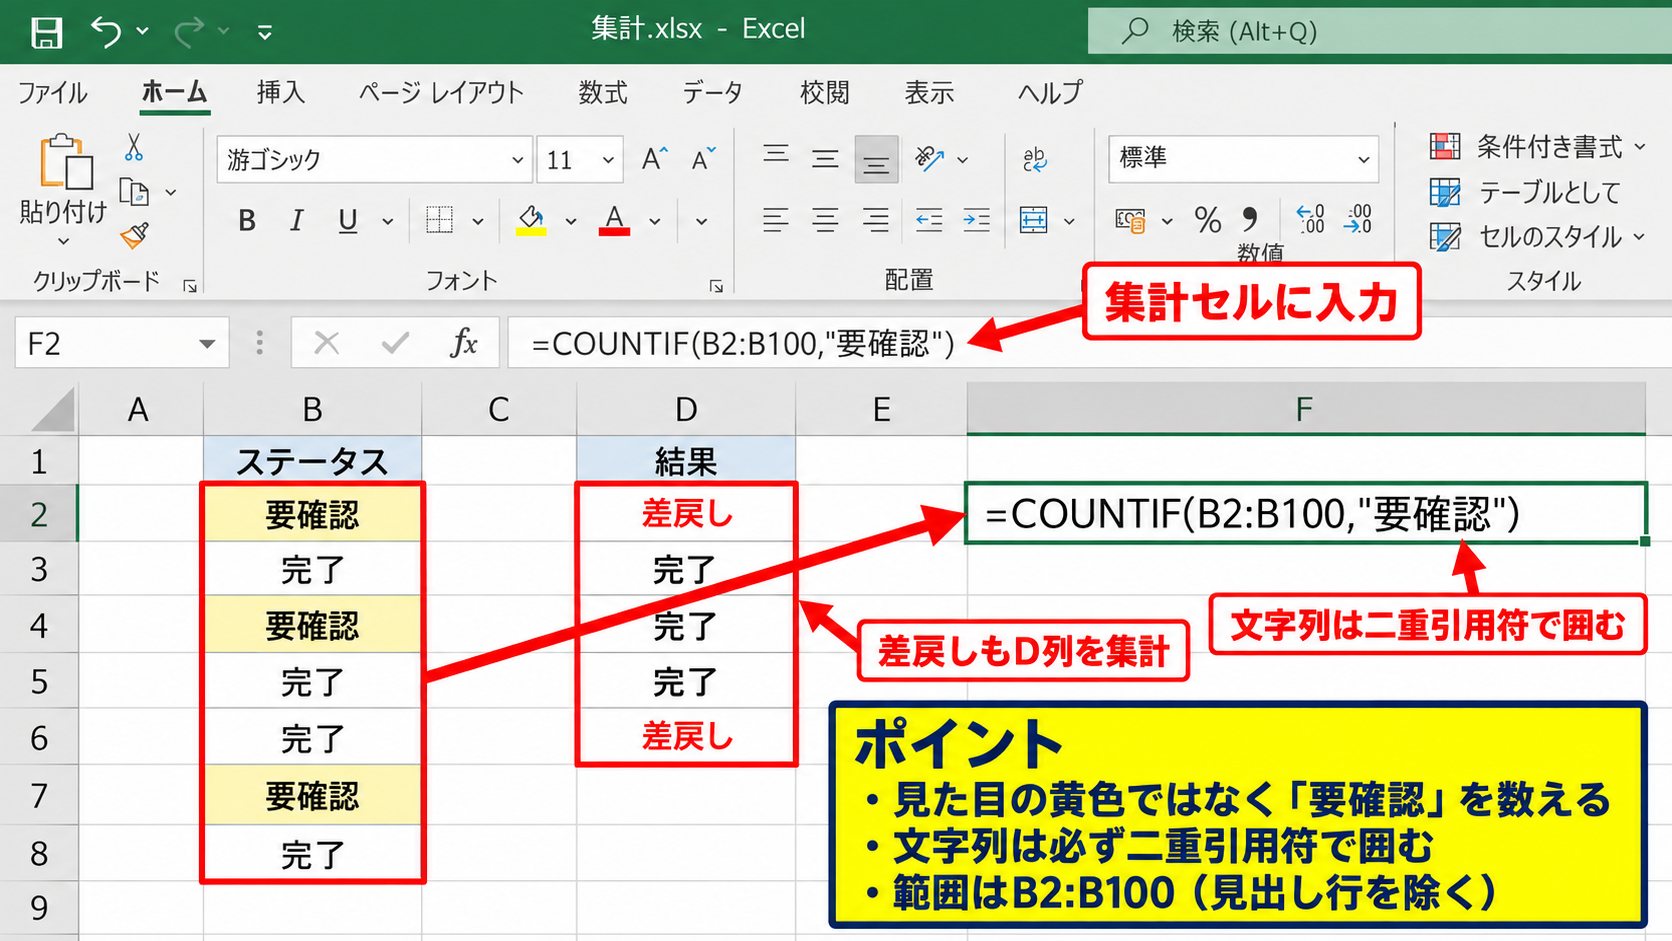Click the Wrap Text icon
The image size is (1672, 941).
click(x=1035, y=159)
